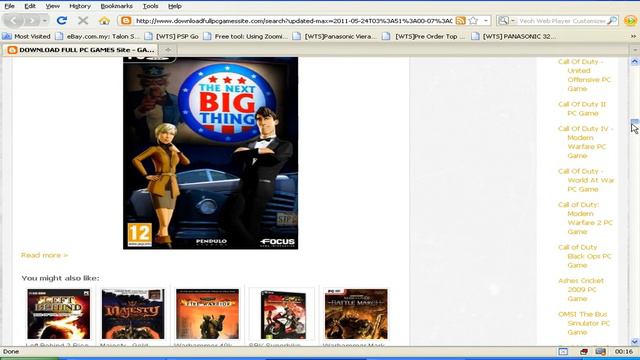Open the Bookmarks menu

[x=116, y=6]
